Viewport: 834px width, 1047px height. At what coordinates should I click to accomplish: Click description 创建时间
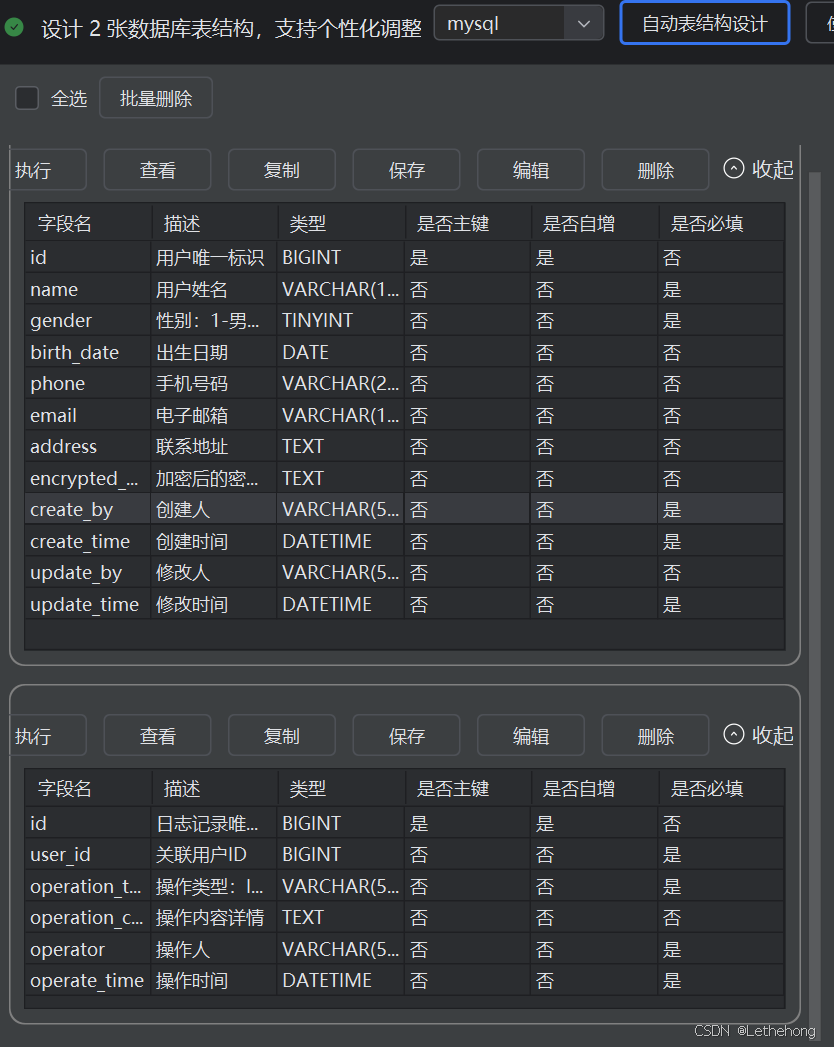[192, 541]
